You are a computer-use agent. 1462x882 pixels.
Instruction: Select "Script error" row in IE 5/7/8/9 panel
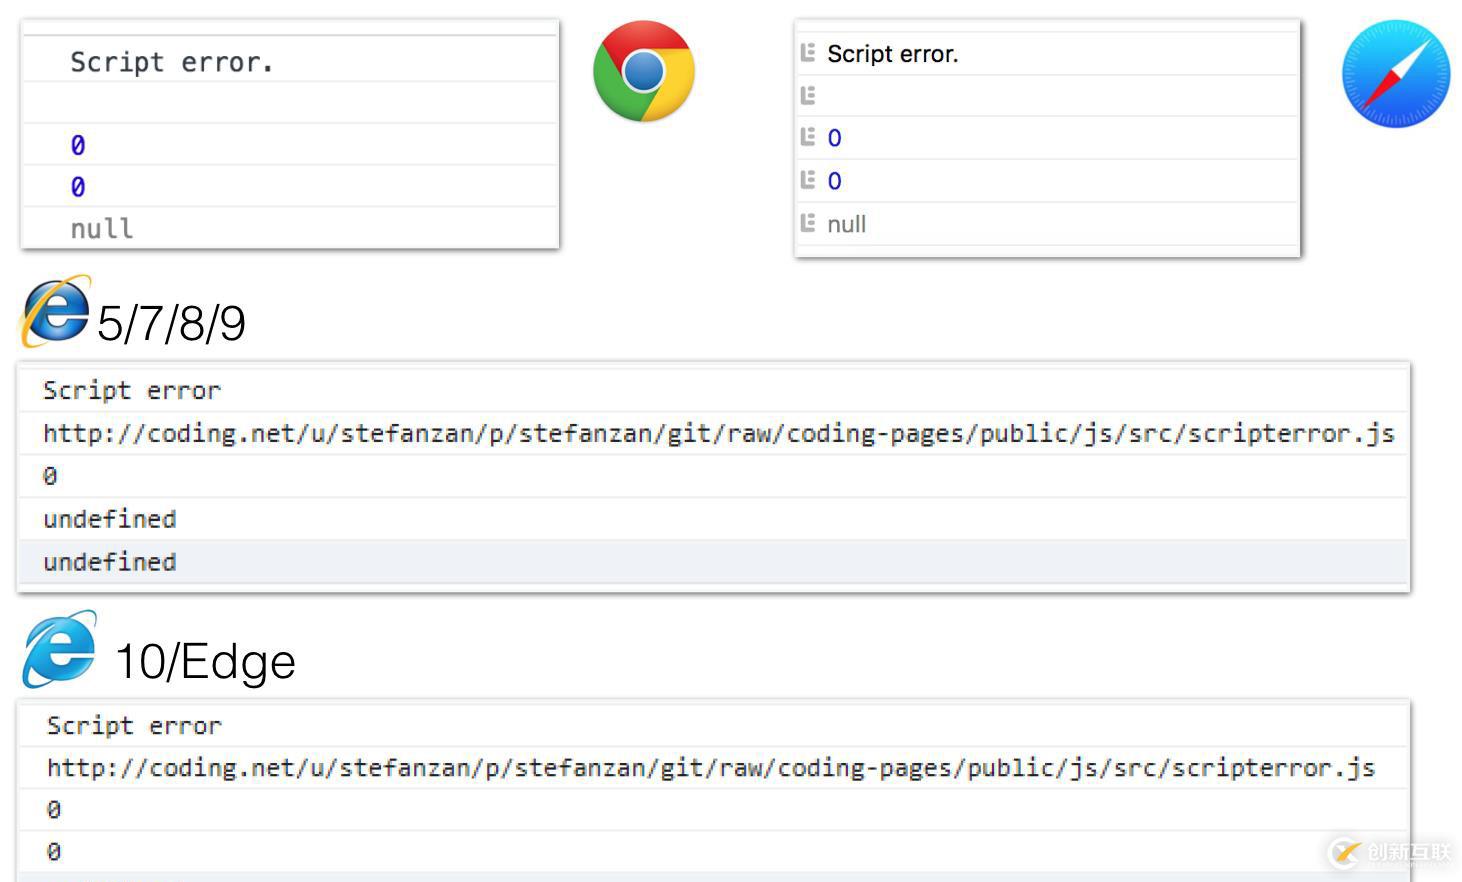coord(131,390)
